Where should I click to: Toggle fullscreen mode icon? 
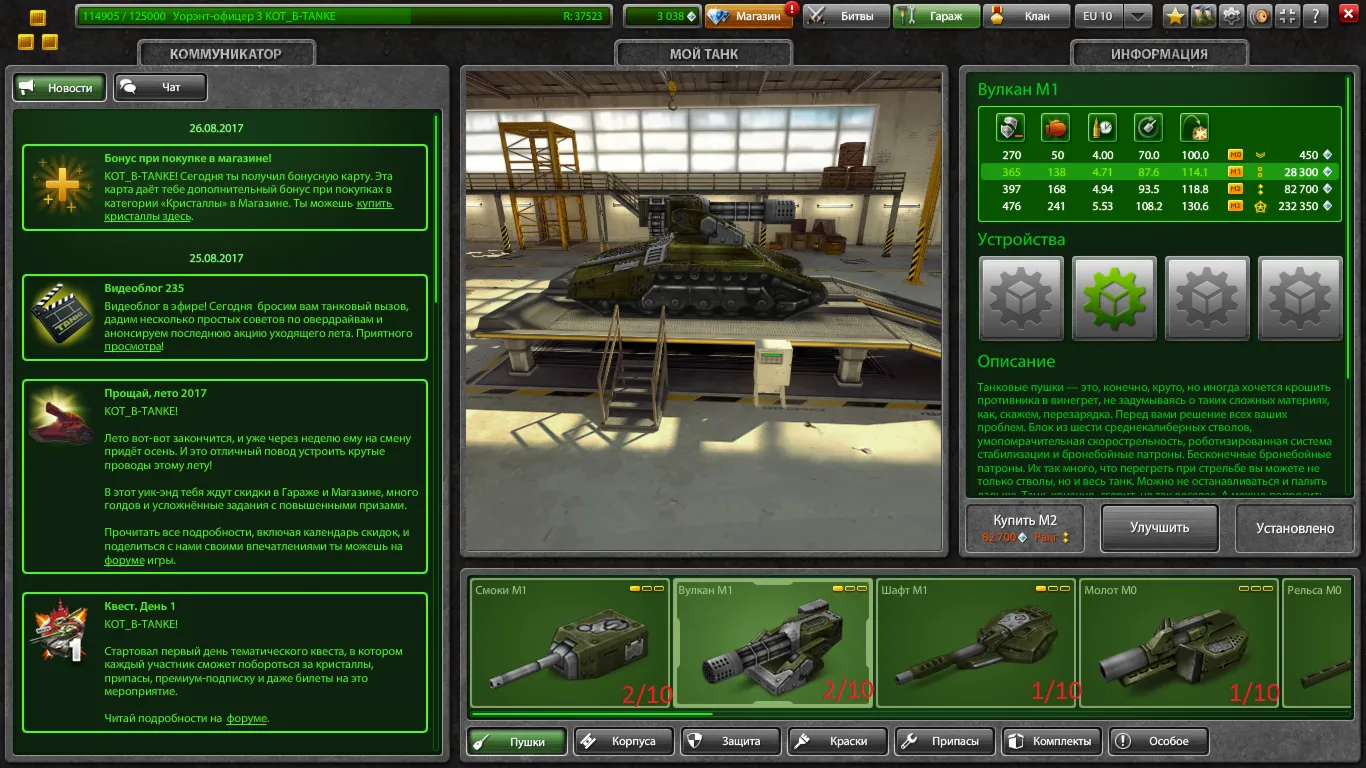1289,16
